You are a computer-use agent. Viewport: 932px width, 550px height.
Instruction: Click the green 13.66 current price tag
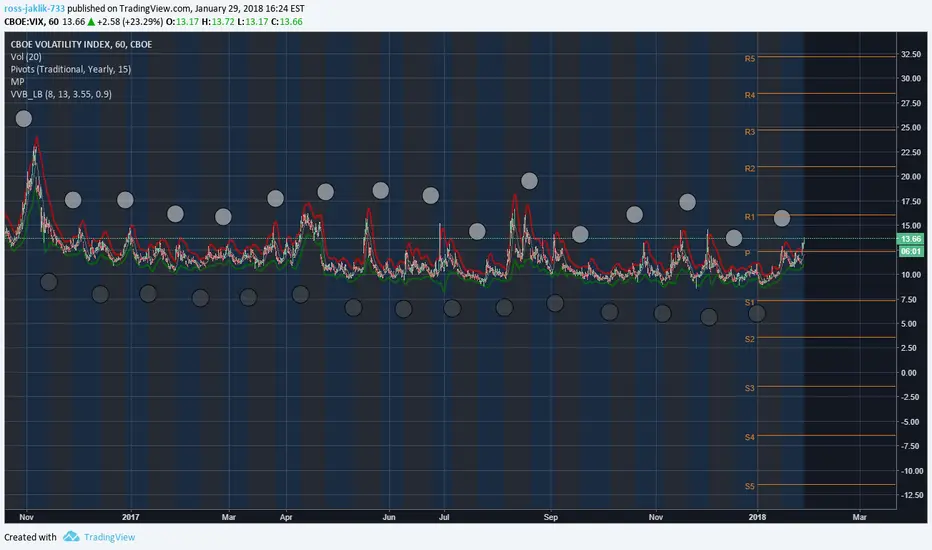click(x=911, y=239)
